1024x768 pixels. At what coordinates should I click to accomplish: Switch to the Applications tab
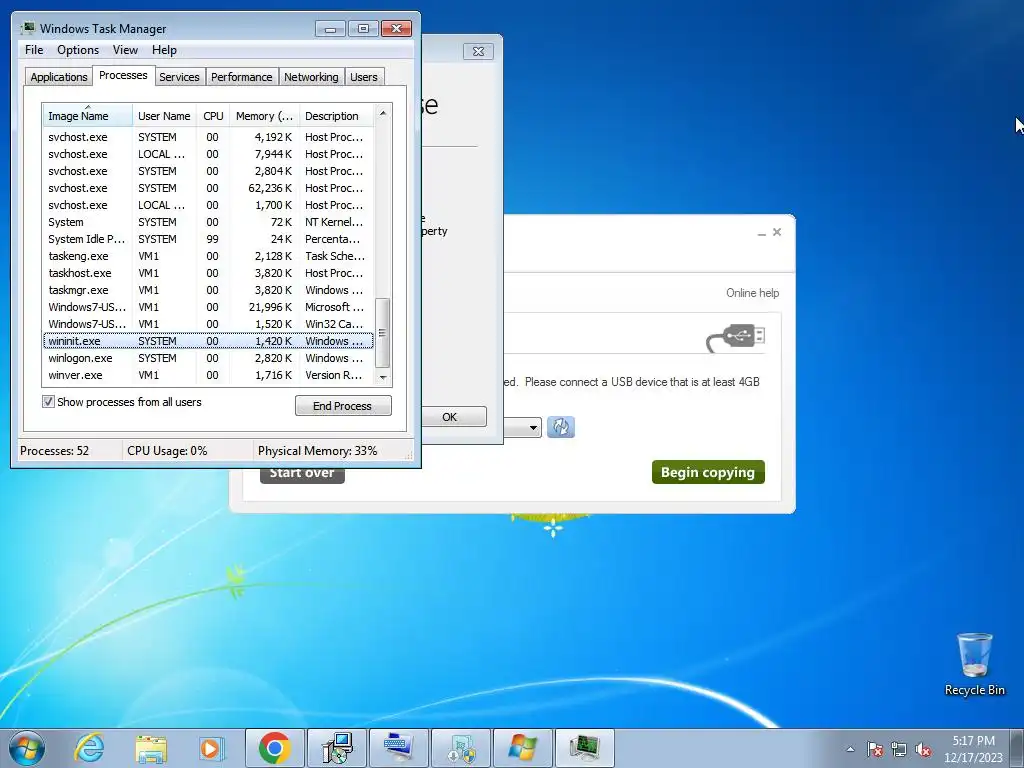point(59,77)
